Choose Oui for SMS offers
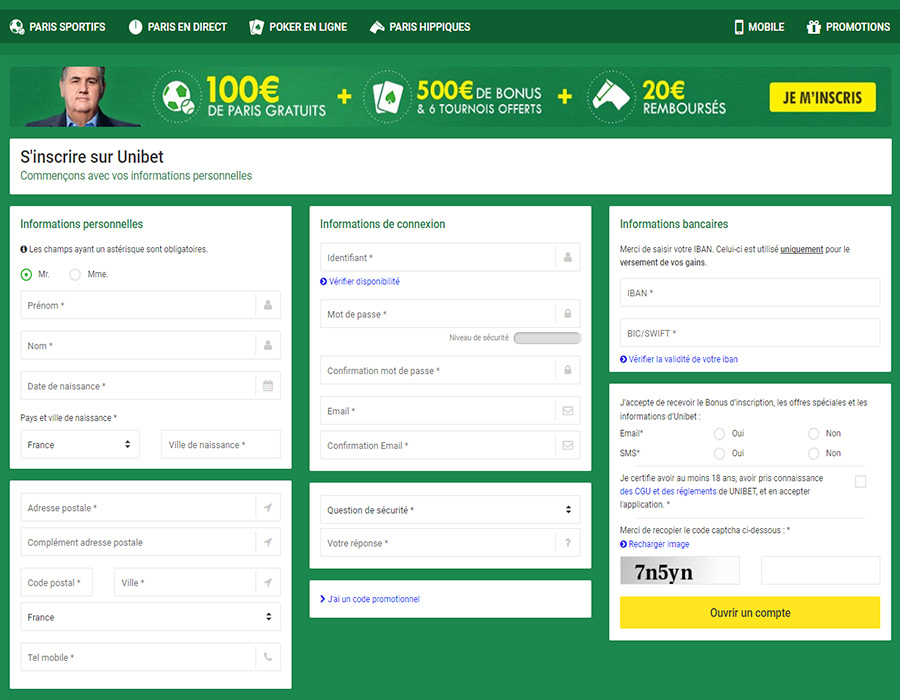This screenshot has width=900, height=700. pyautogui.click(x=719, y=453)
